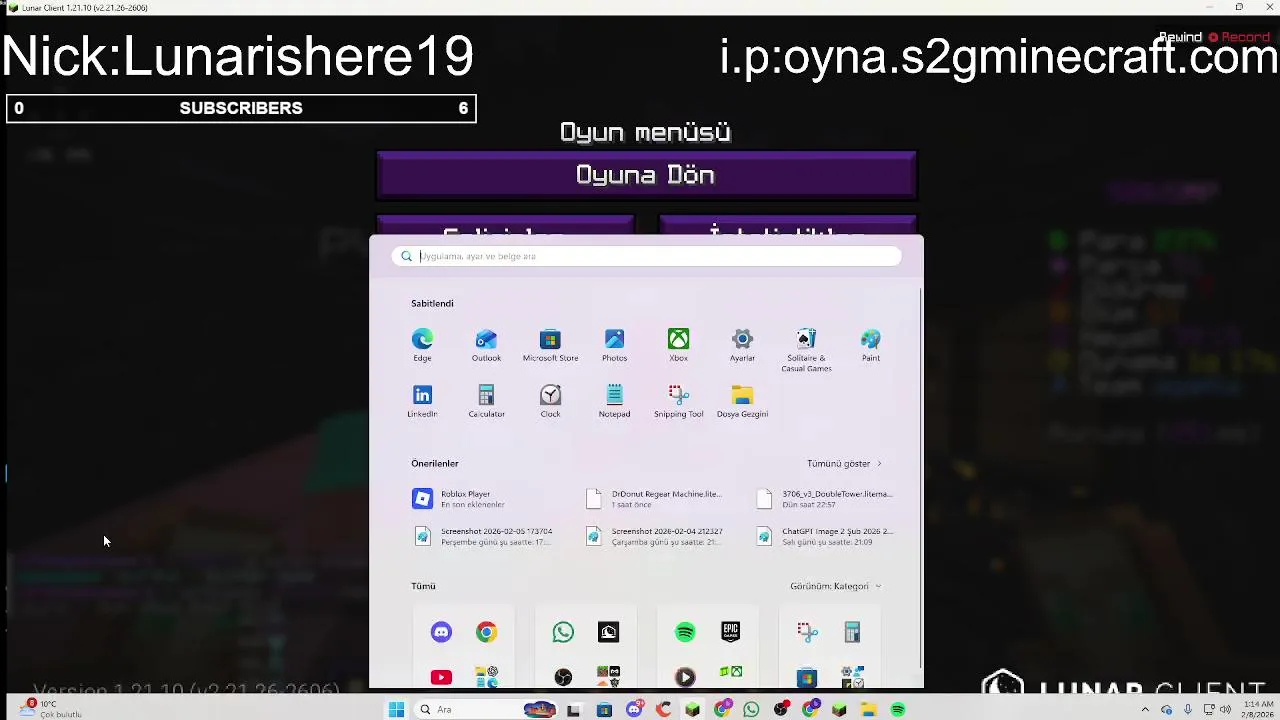Switch to OBS Studio on the taskbar
The height and width of the screenshot is (720, 1280).
click(781, 710)
